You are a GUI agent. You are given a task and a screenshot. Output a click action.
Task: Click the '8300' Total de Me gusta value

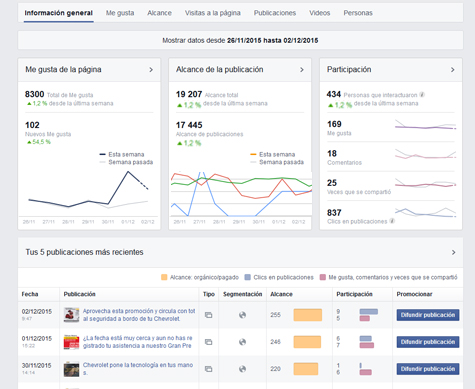click(x=34, y=94)
